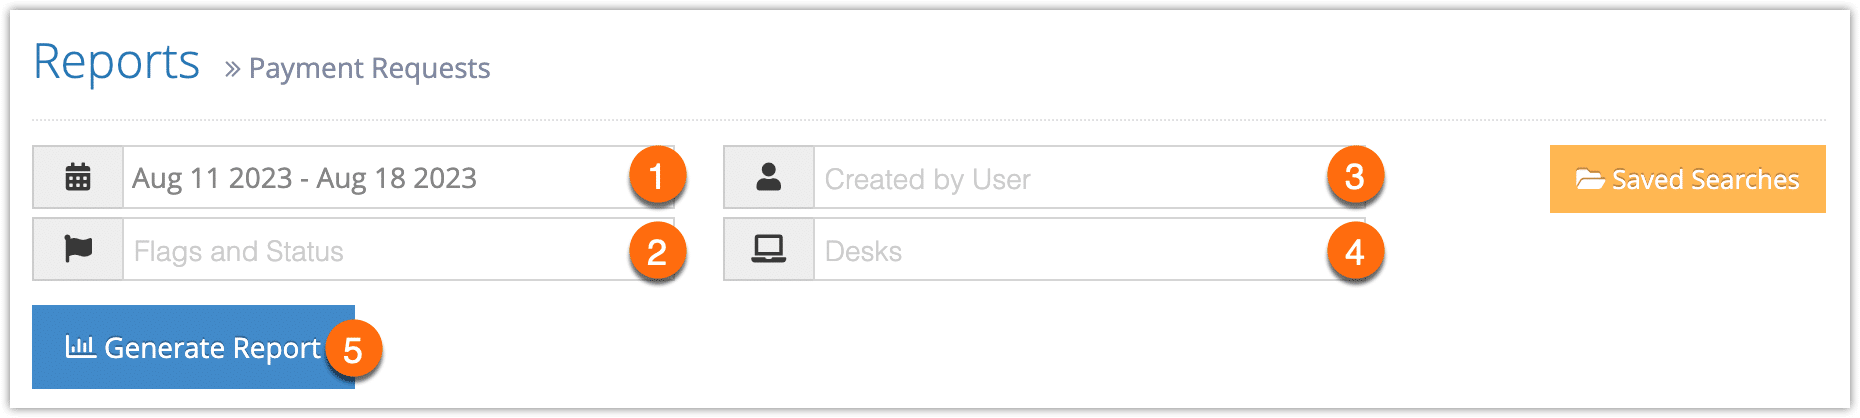
Task: Click orange marker number 3
Action: [1355, 176]
